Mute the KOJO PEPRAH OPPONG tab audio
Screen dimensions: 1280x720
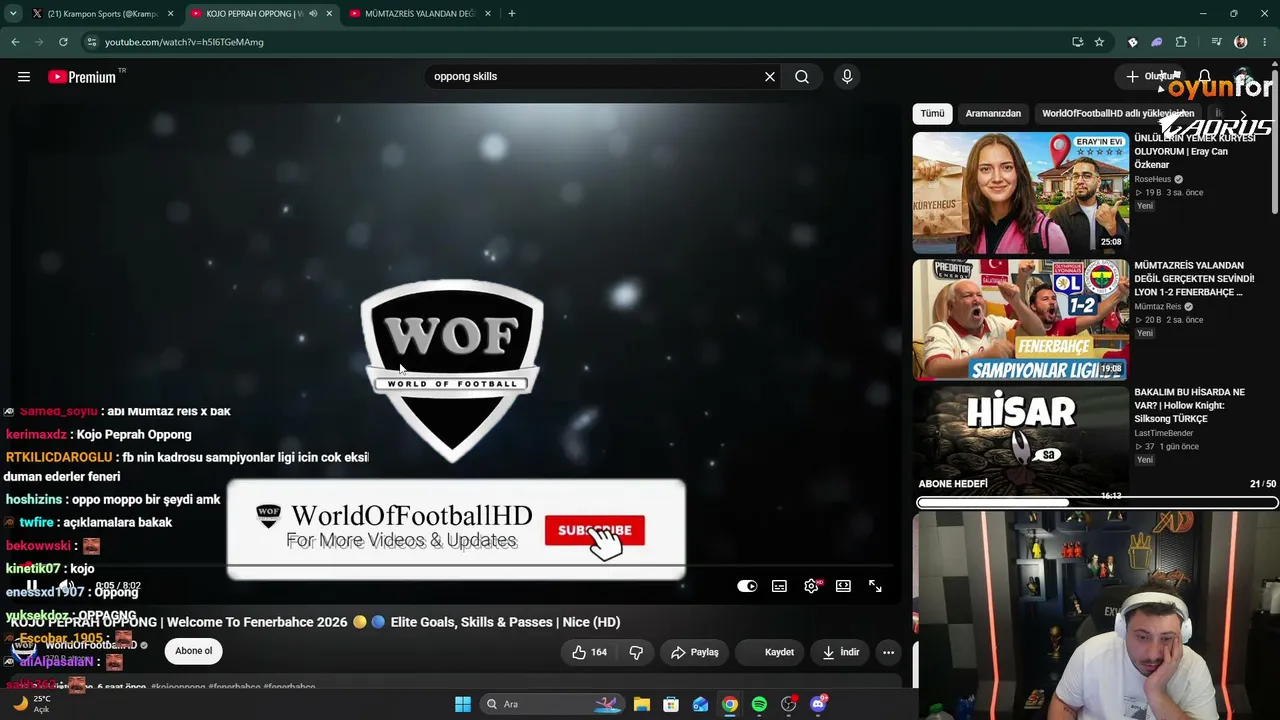point(313,14)
